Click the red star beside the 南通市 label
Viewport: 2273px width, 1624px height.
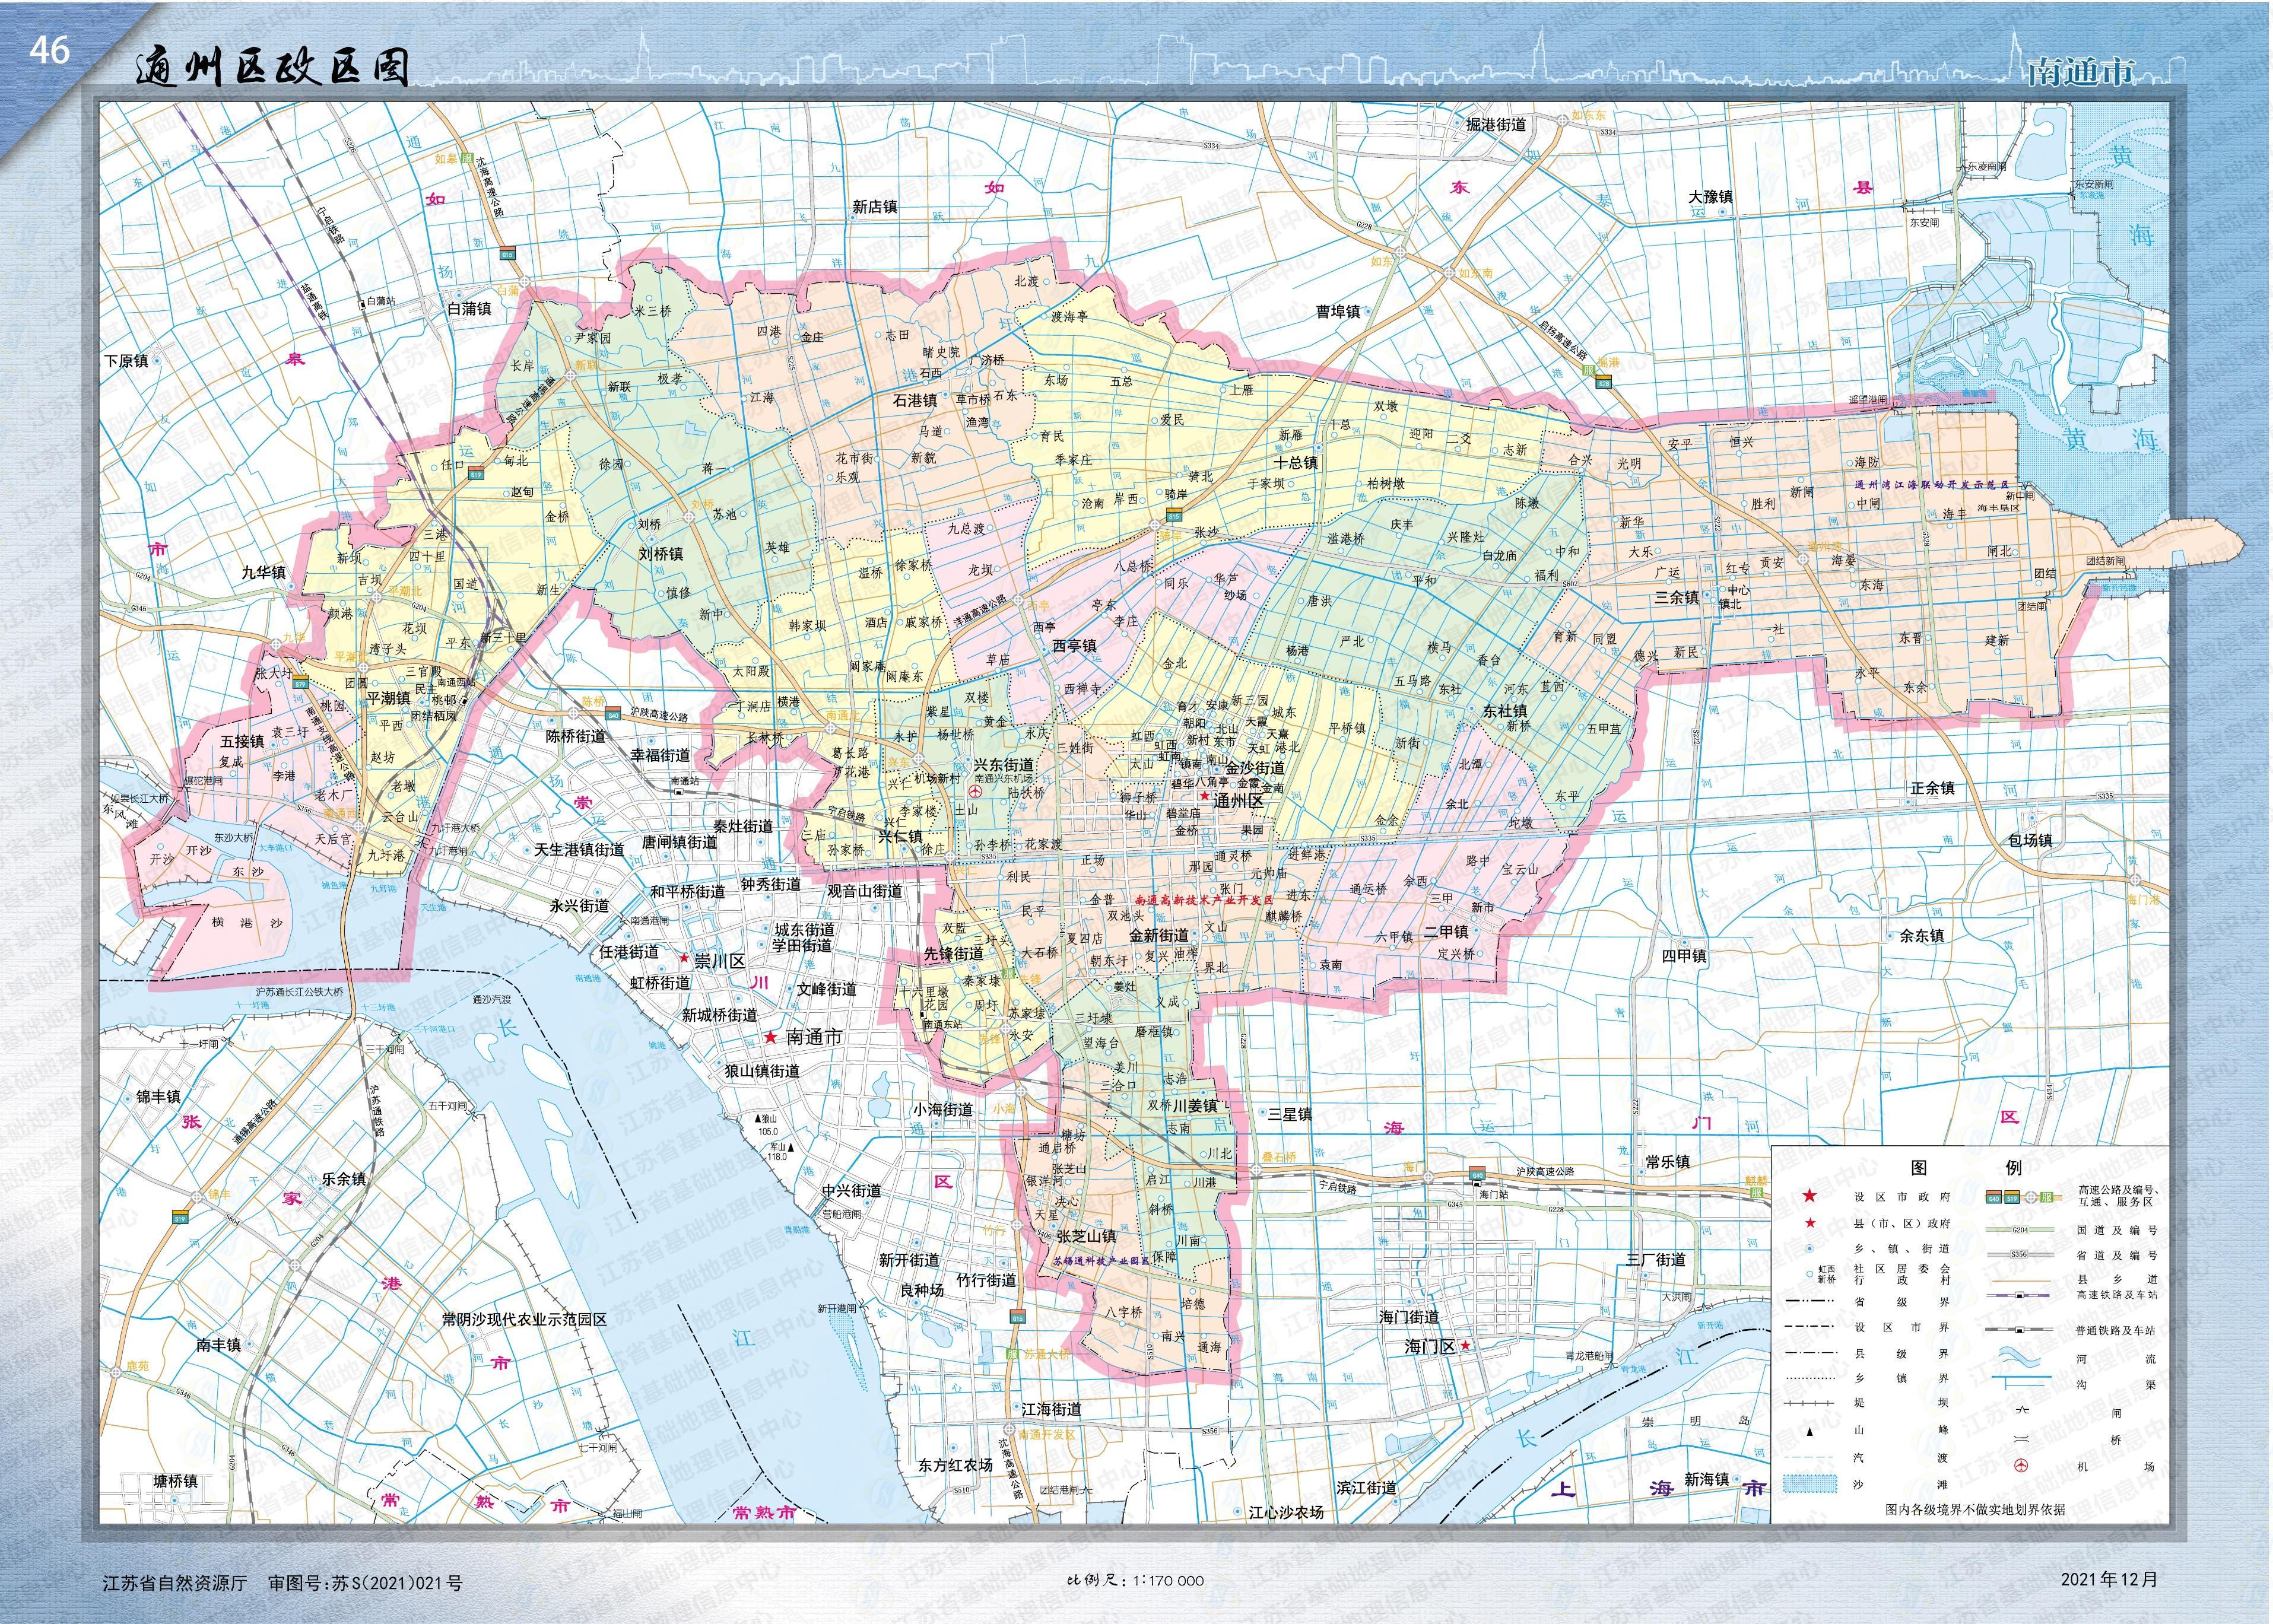click(x=770, y=1038)
